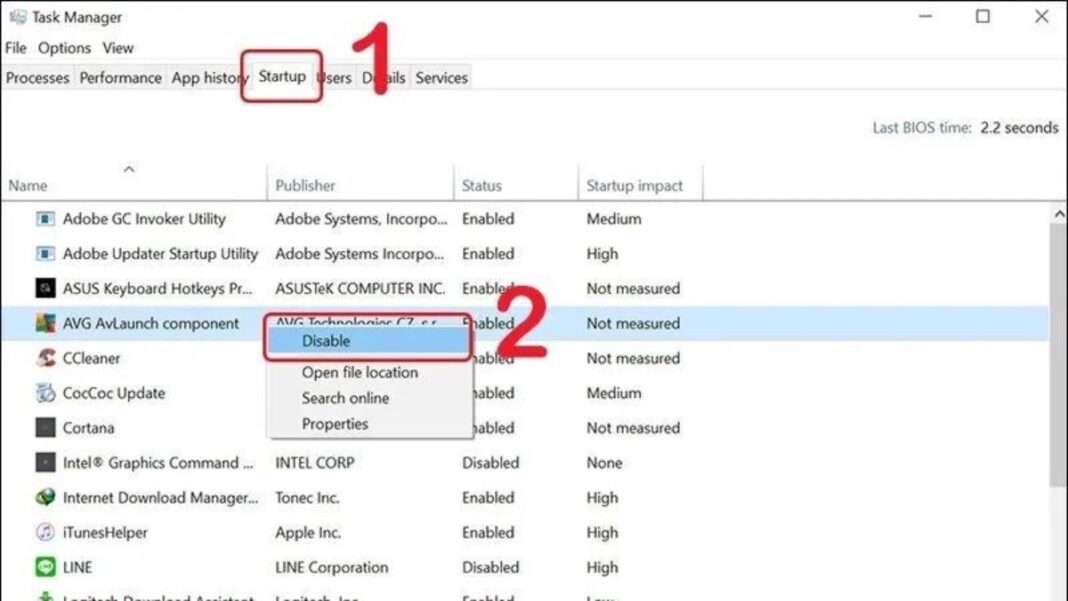Open the View menu

[x=118, y=48]
